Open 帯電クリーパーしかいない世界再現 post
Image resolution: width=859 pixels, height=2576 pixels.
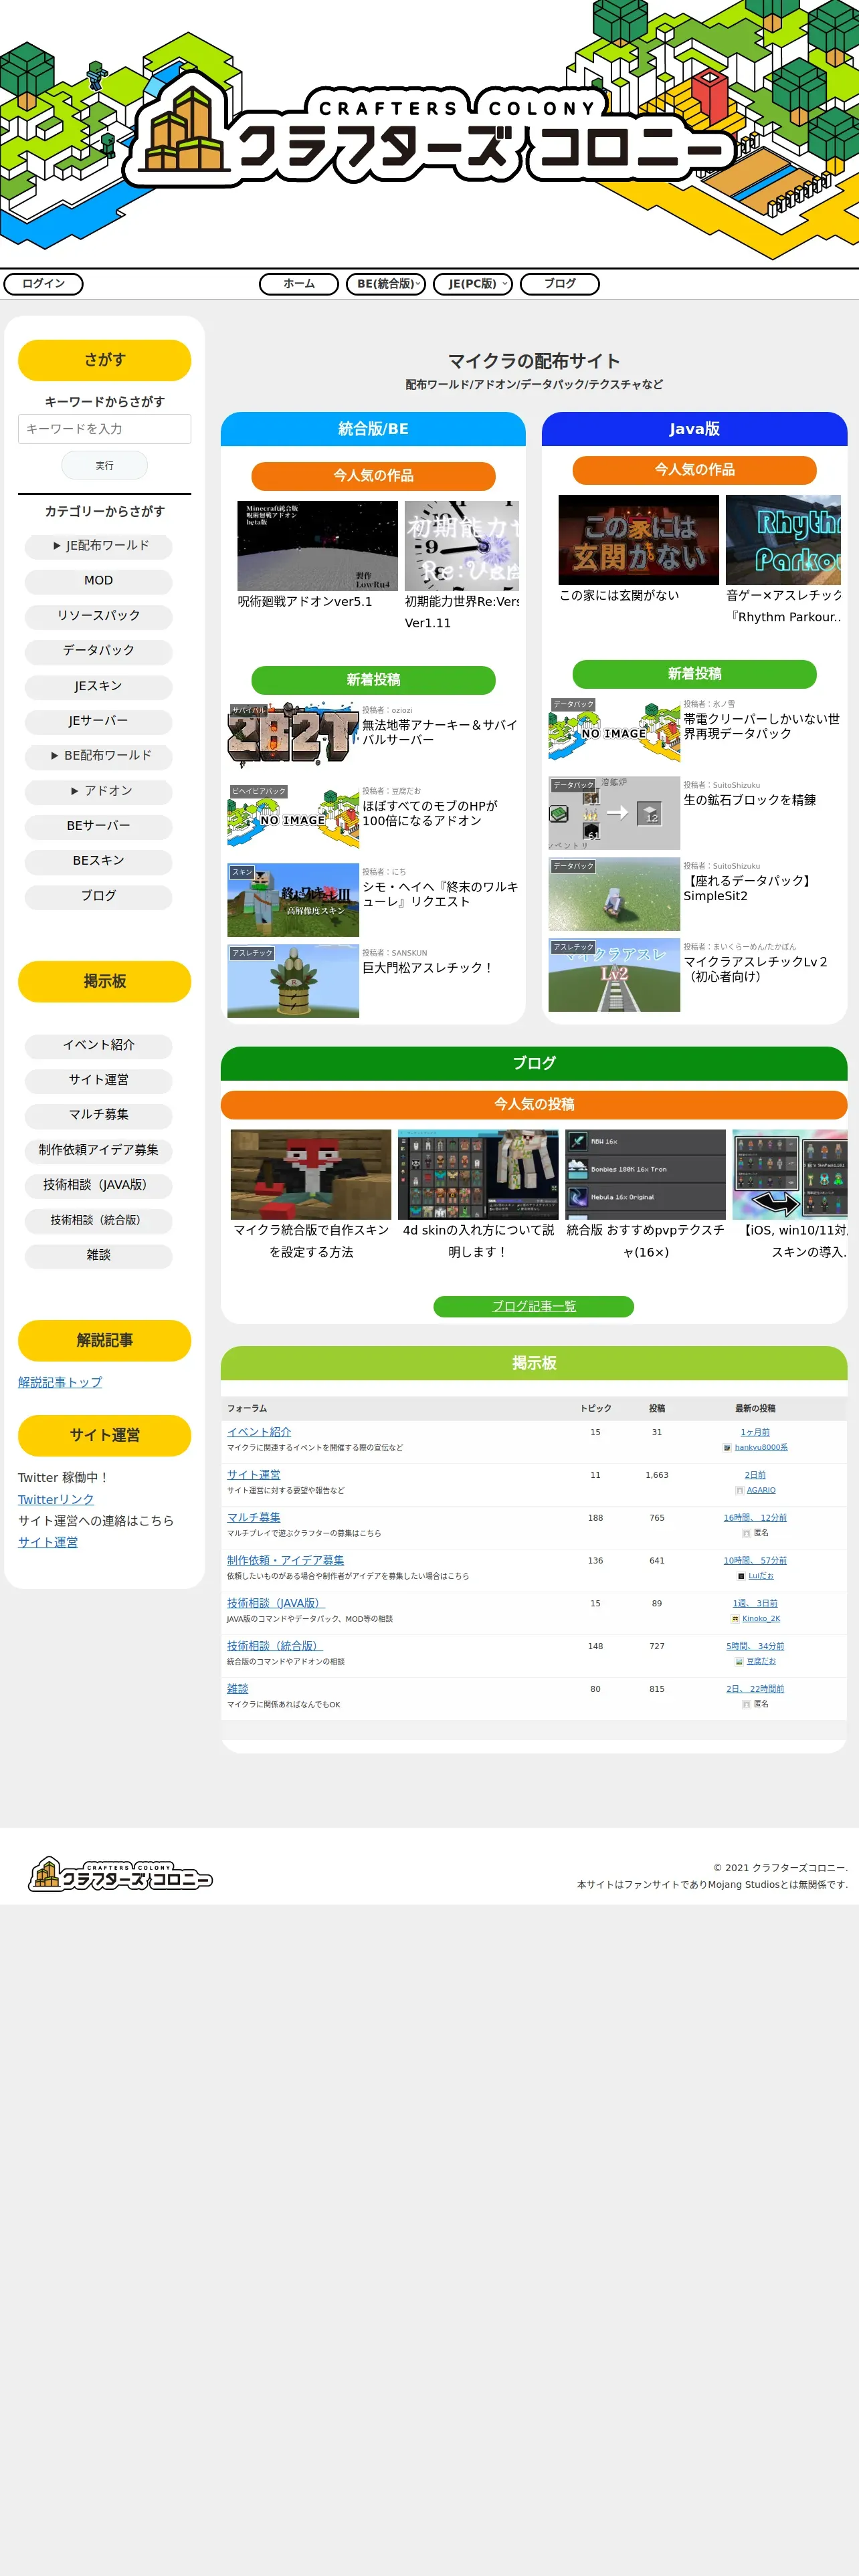click(x=762, y=726)
